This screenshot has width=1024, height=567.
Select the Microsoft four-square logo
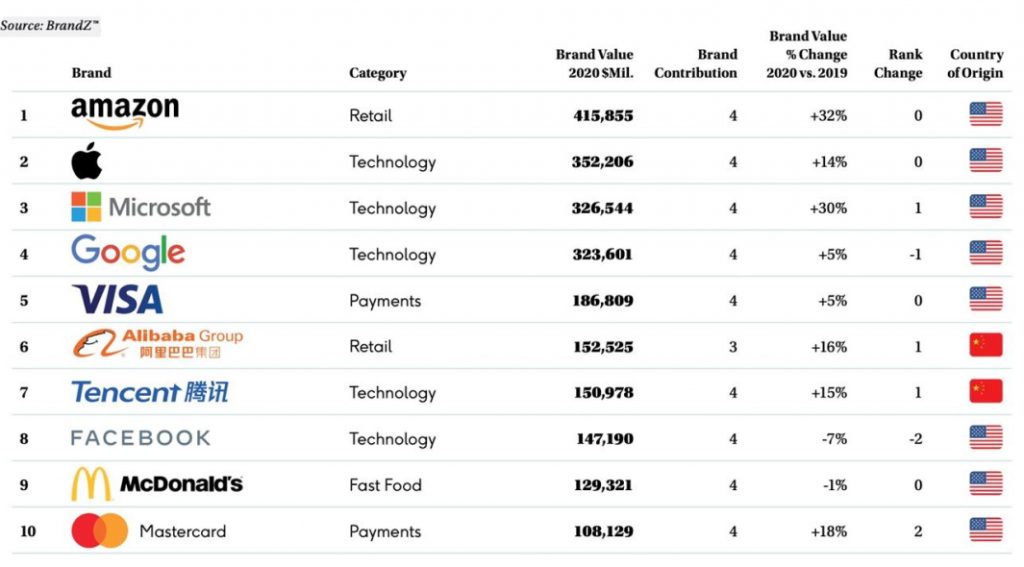point(87,207)
